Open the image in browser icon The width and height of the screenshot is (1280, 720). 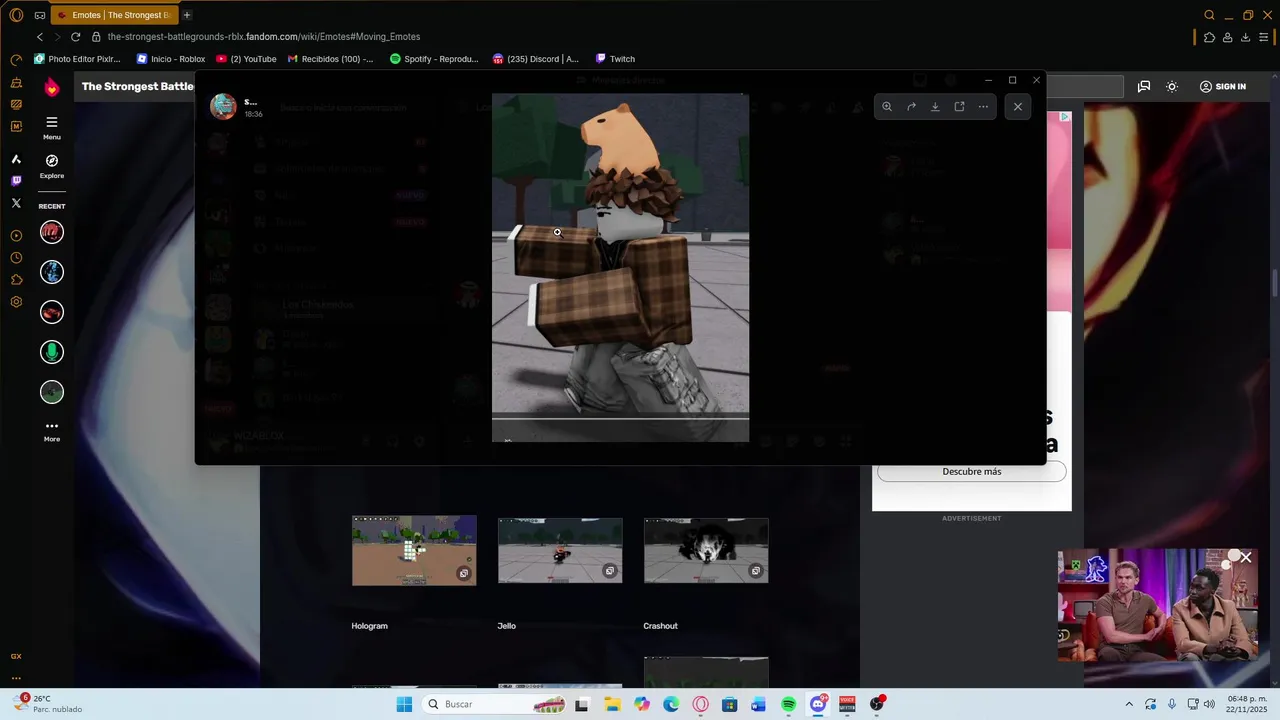(x=959, y=106)
